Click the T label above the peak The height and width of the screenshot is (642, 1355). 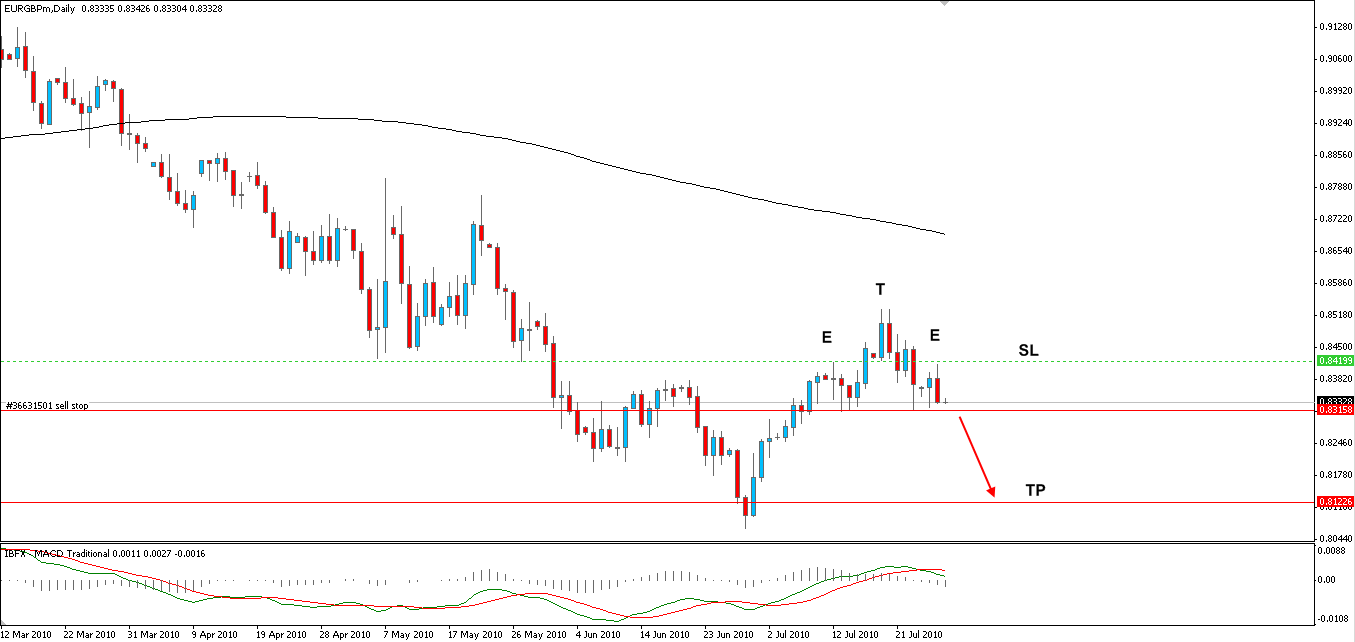(880, 290)
